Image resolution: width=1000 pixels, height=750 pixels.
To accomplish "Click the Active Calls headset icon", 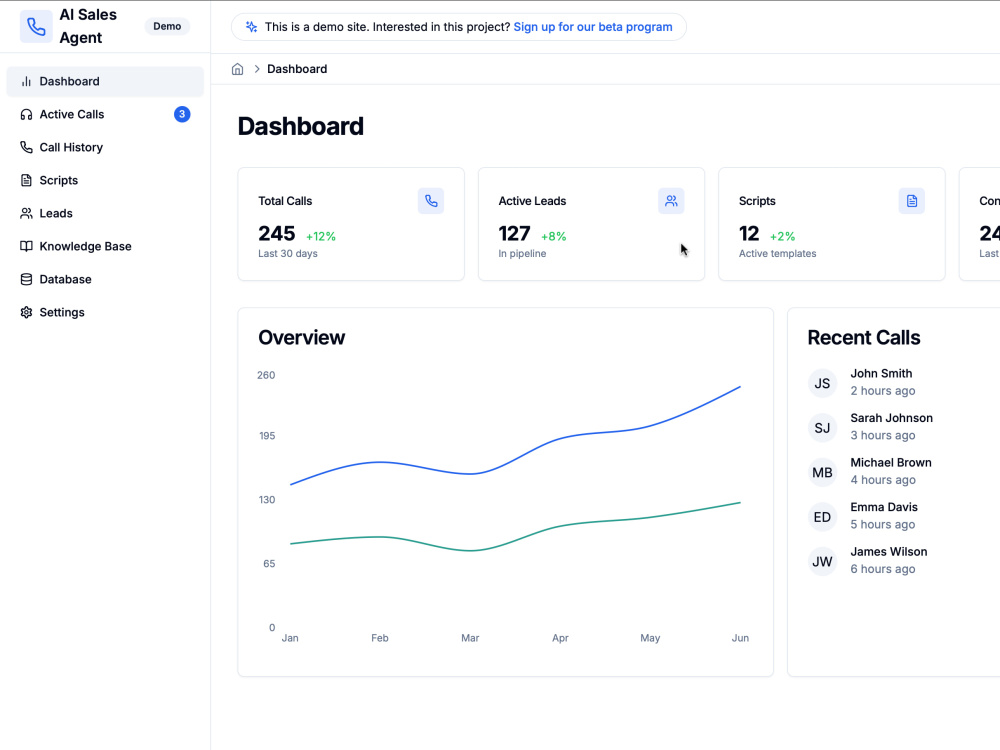I will (26, 114).
